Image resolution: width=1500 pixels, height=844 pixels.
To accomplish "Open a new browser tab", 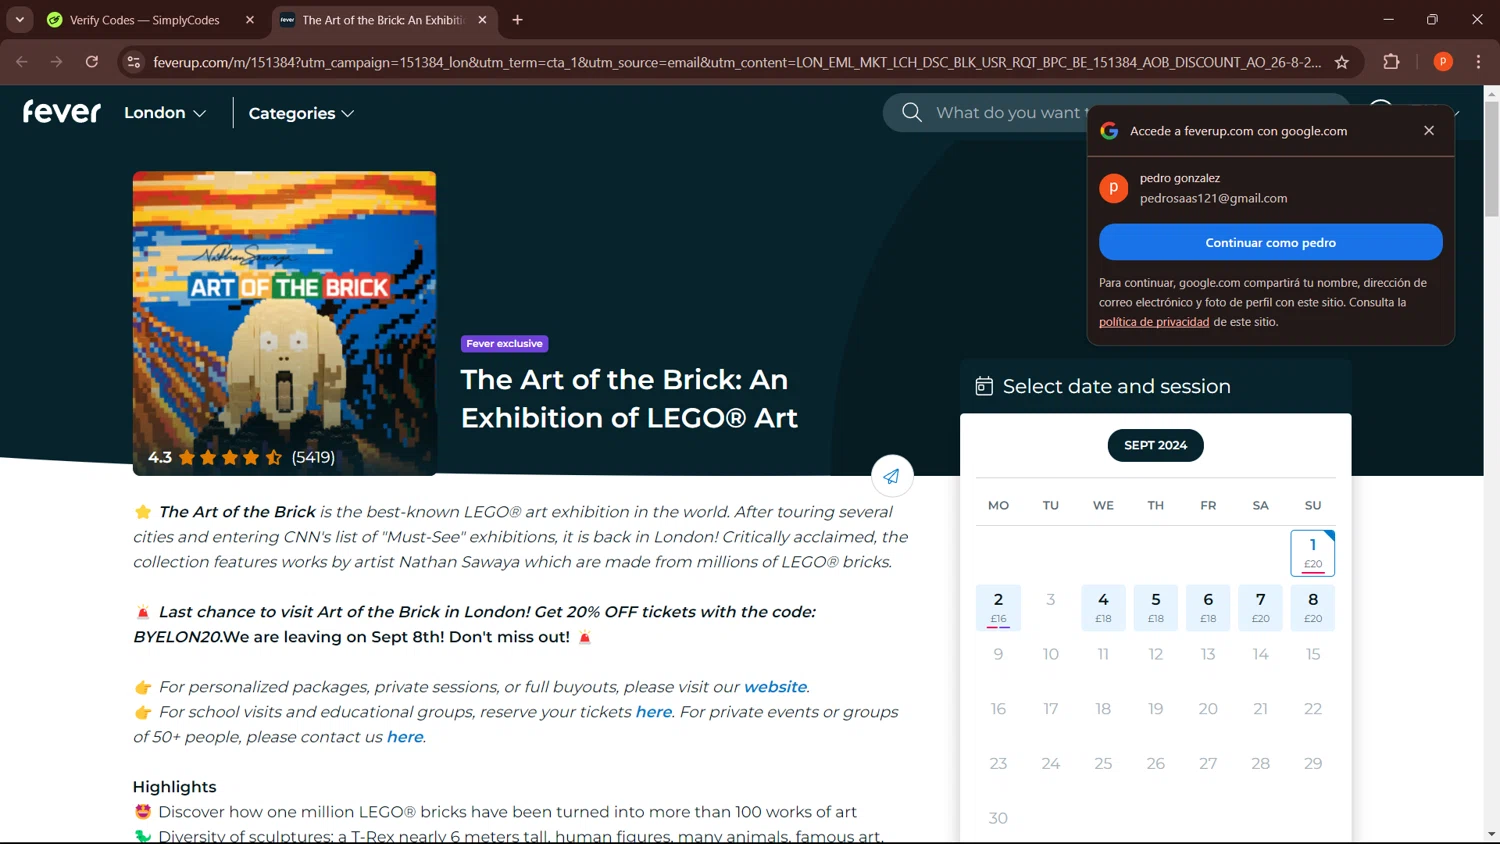I will (517, 20).
